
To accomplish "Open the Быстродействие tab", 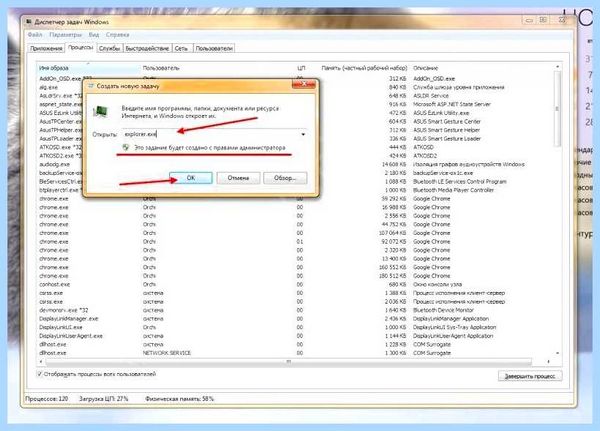I will [147, 49].
